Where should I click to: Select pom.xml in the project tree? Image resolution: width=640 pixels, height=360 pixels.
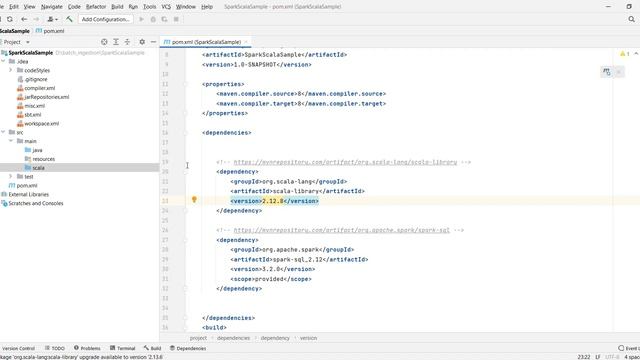pos(27,186)
